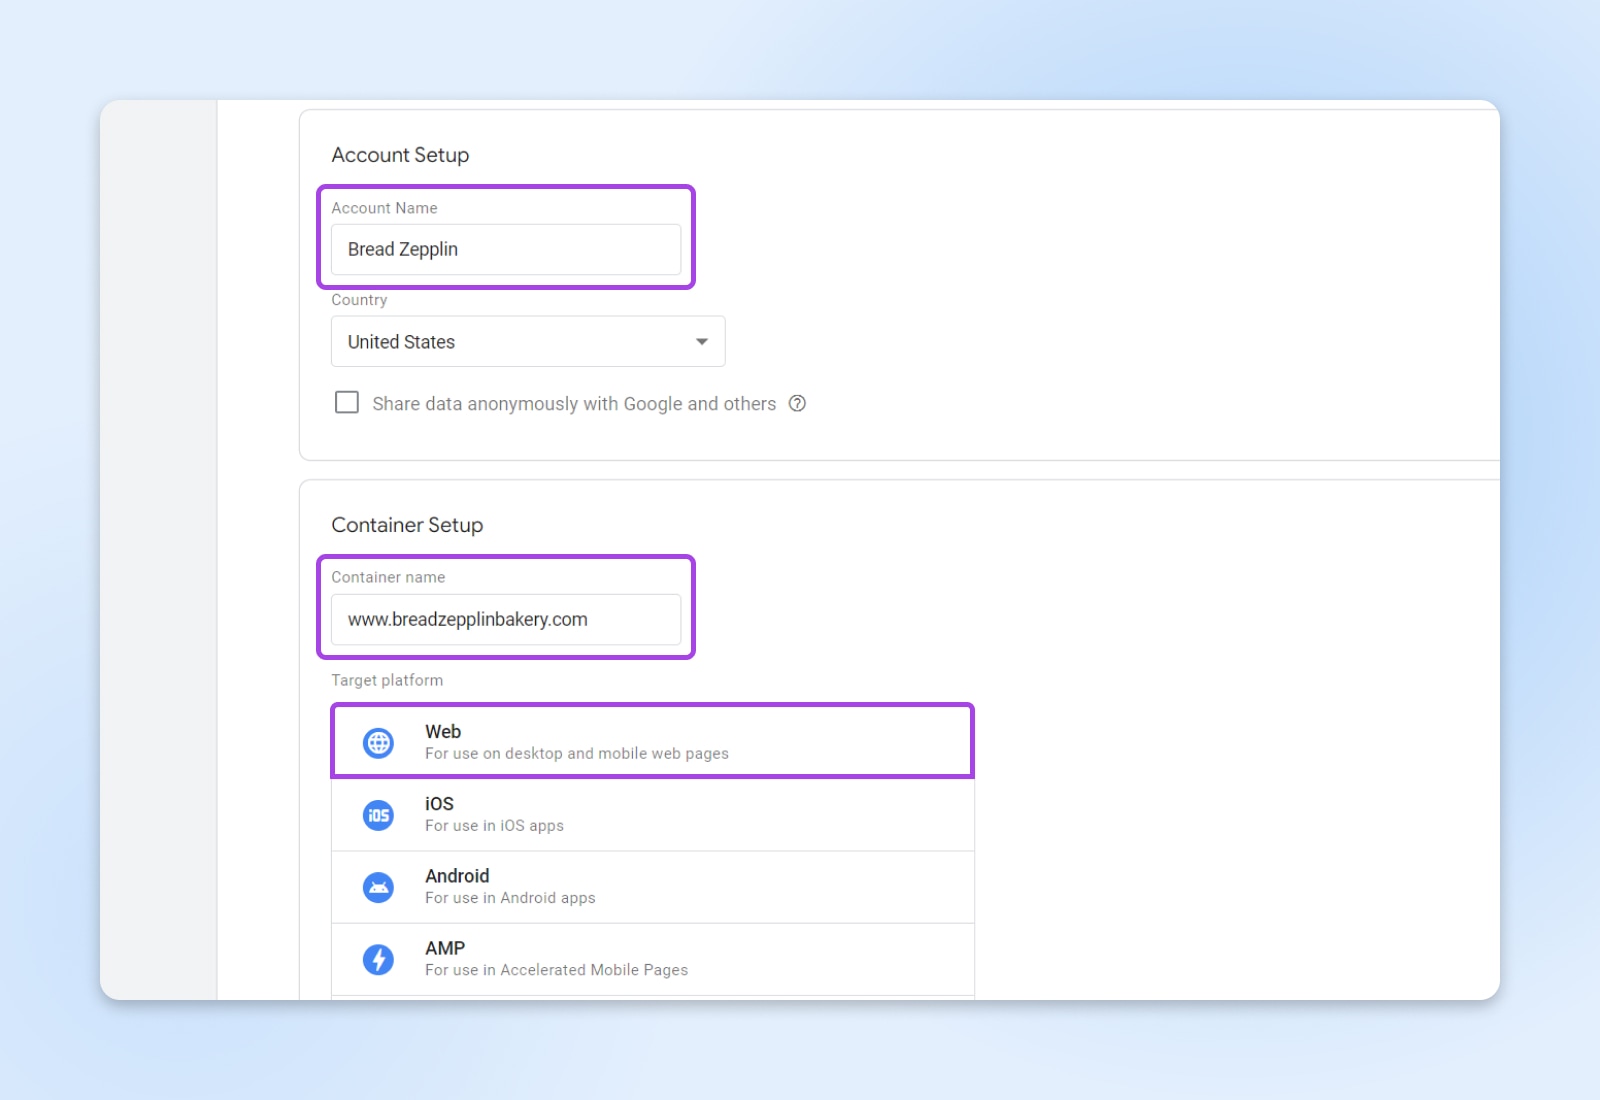
Task: Click the AMP lightning bolt icon
Action: point(378,959)
